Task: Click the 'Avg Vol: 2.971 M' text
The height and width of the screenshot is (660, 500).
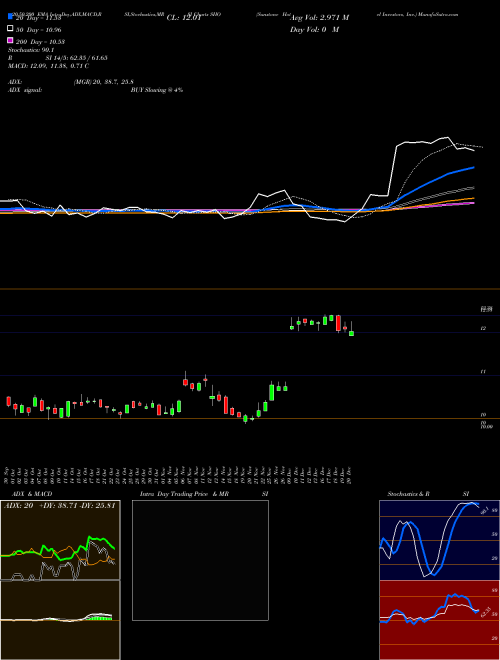Action: pos(319,18)
